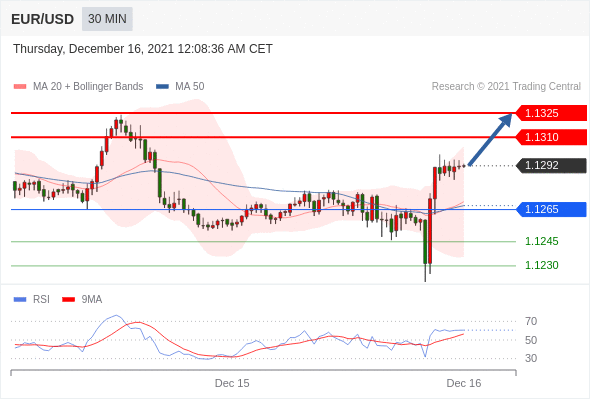
Task: Click the date and time stamp text
Action: [143, 49]
